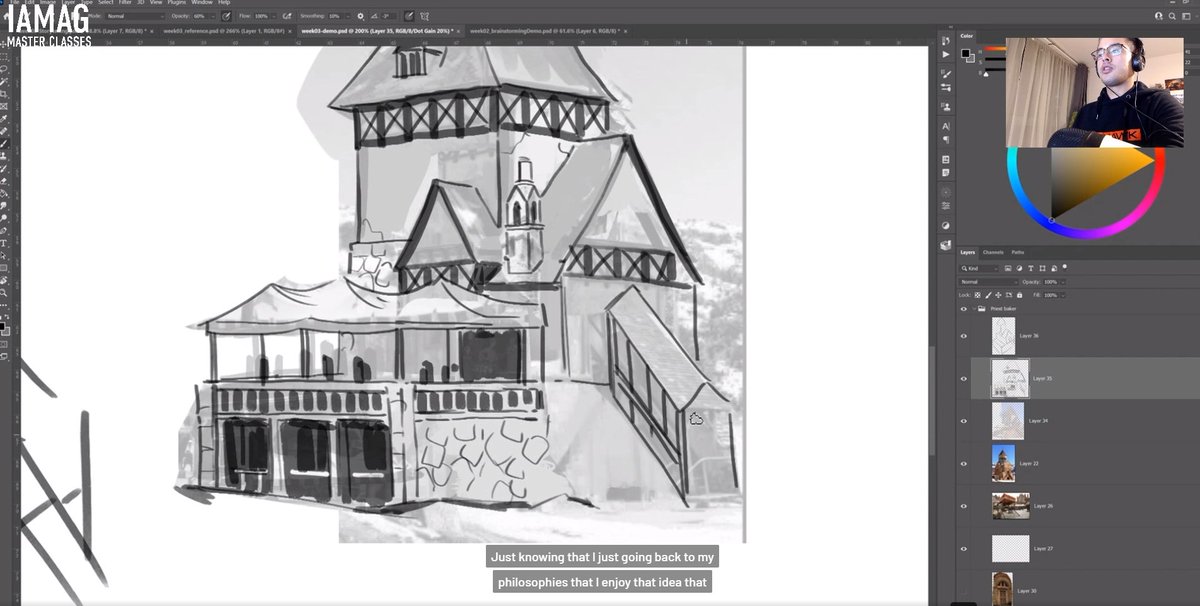Open the Clone Source panel icon
This screenshot has height=606, width=1200.
[946, 106]
